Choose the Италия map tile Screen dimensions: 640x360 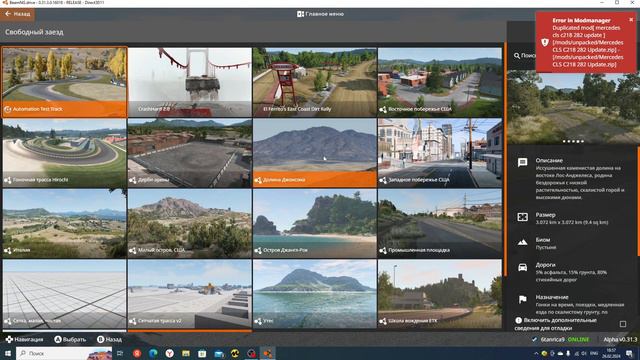(x=64, y=224)
